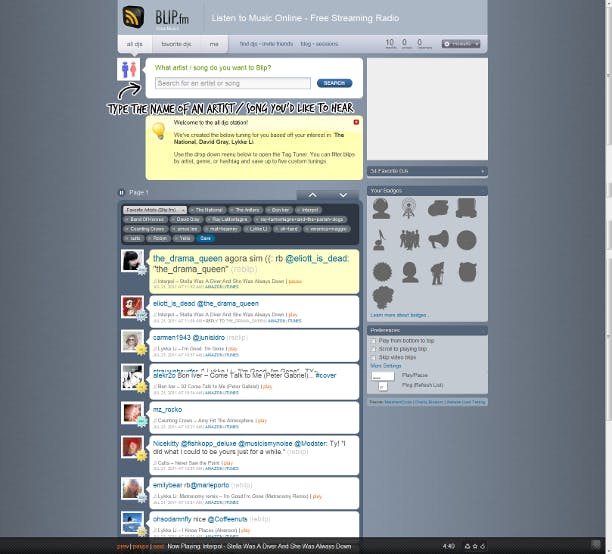Click the pause icon beside Page 1
This screenshot has height=554, width=612.
tap(121, 192)
